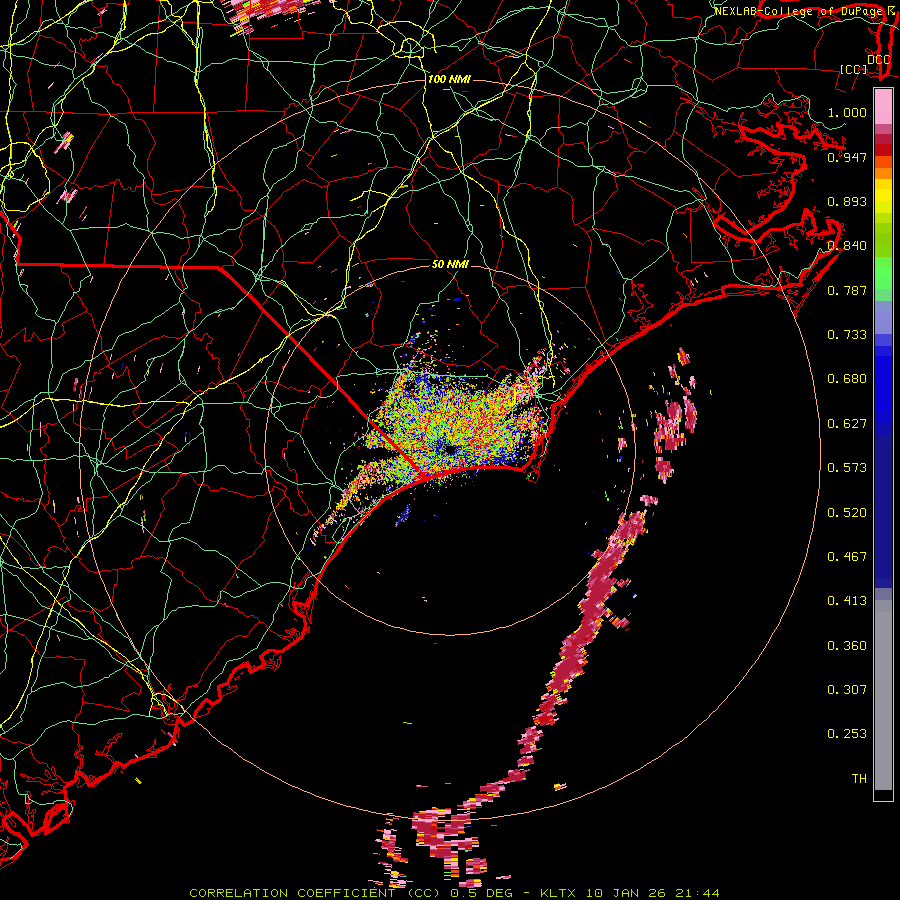Click the CORRELATION COEFFICIENT (CC) title text

coord(317,893)
